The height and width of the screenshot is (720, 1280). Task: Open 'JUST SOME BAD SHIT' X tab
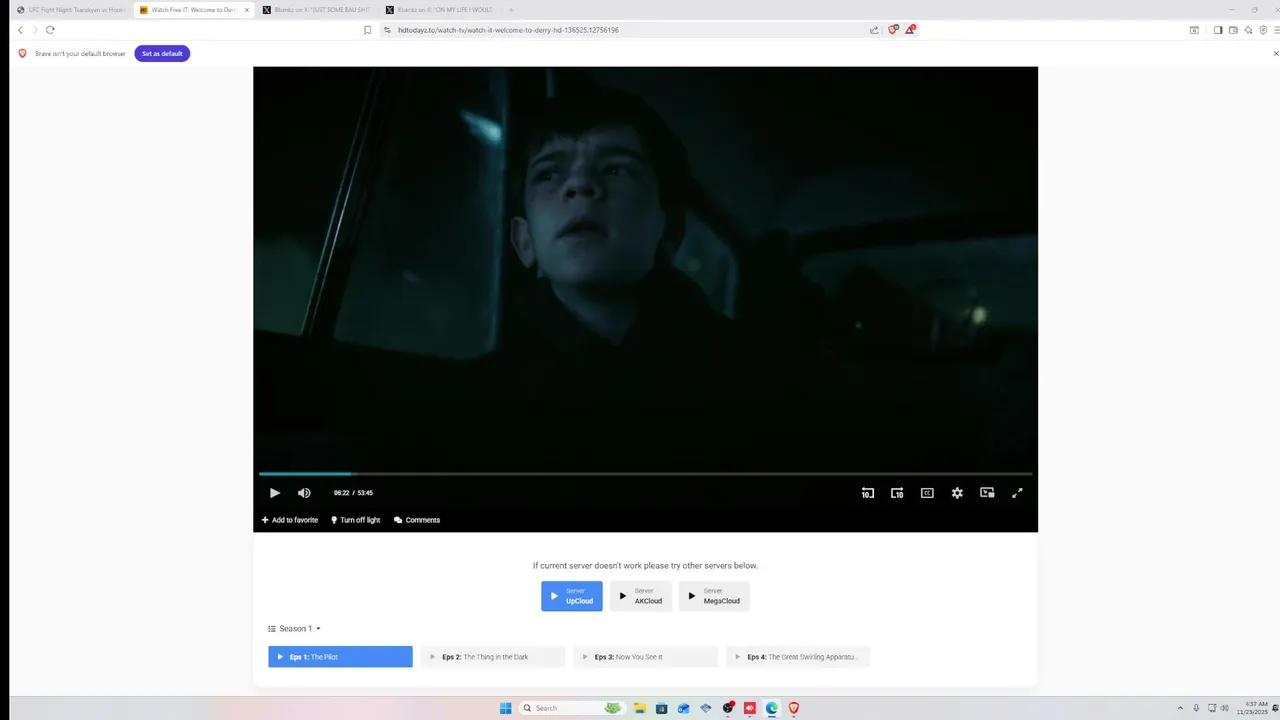(316, 10)
